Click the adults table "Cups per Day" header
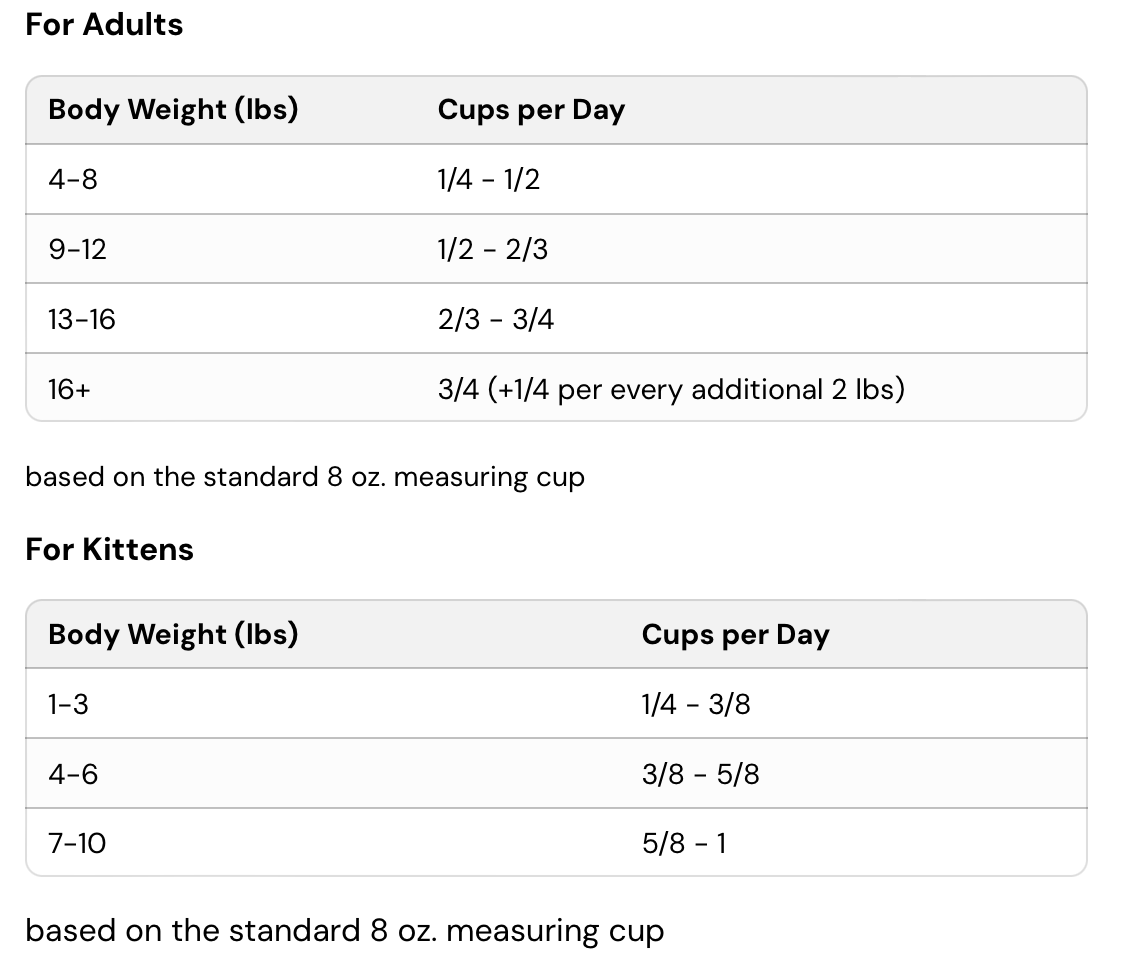 point(531,110)
